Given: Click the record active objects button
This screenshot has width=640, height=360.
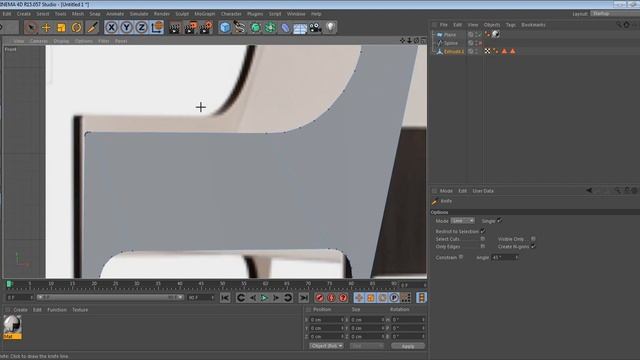Looking at the screenshot, I should (319, 298).
